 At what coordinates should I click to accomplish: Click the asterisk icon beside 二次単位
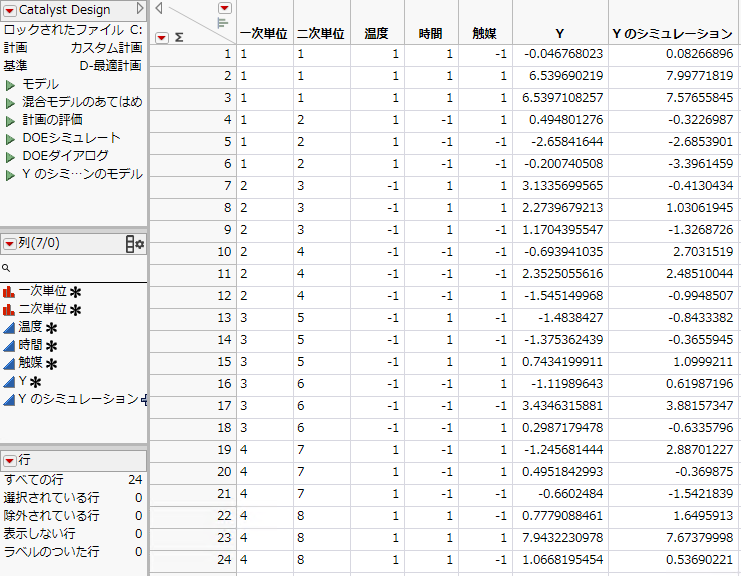(75, 310)
